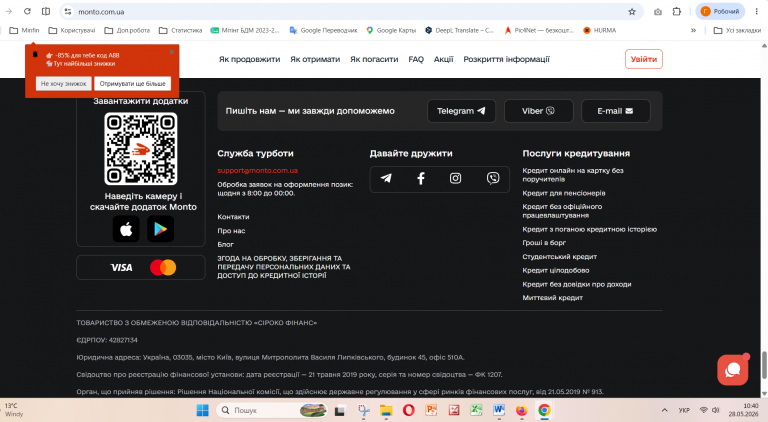Click the Monto app QR code
Viewport: 768px width, 422px height.
click(141, 149)
